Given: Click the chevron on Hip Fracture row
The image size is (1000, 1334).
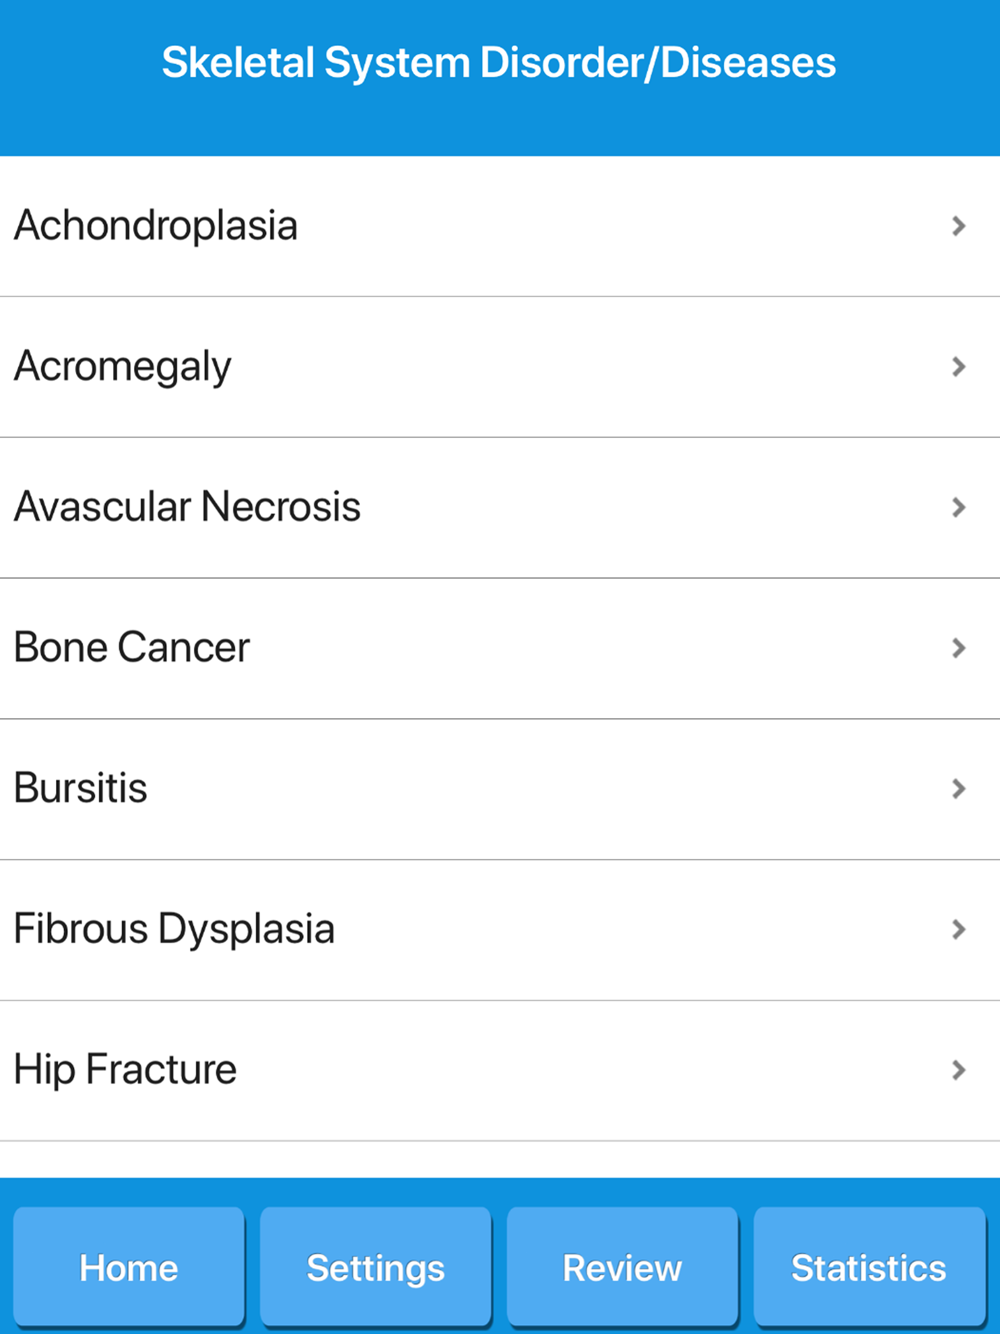Looking at the screenshot, I should (x=958, y=1071).
